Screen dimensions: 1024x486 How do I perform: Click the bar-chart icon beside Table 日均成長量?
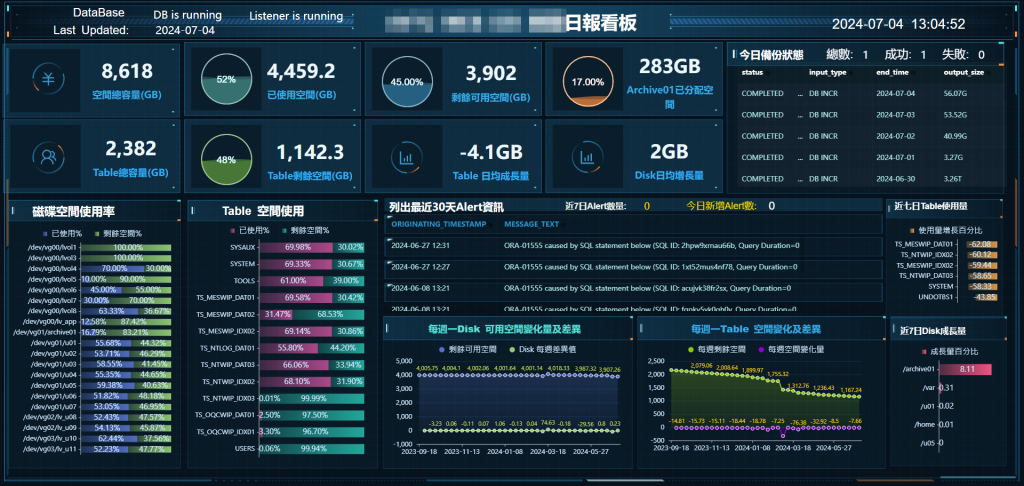407,157
